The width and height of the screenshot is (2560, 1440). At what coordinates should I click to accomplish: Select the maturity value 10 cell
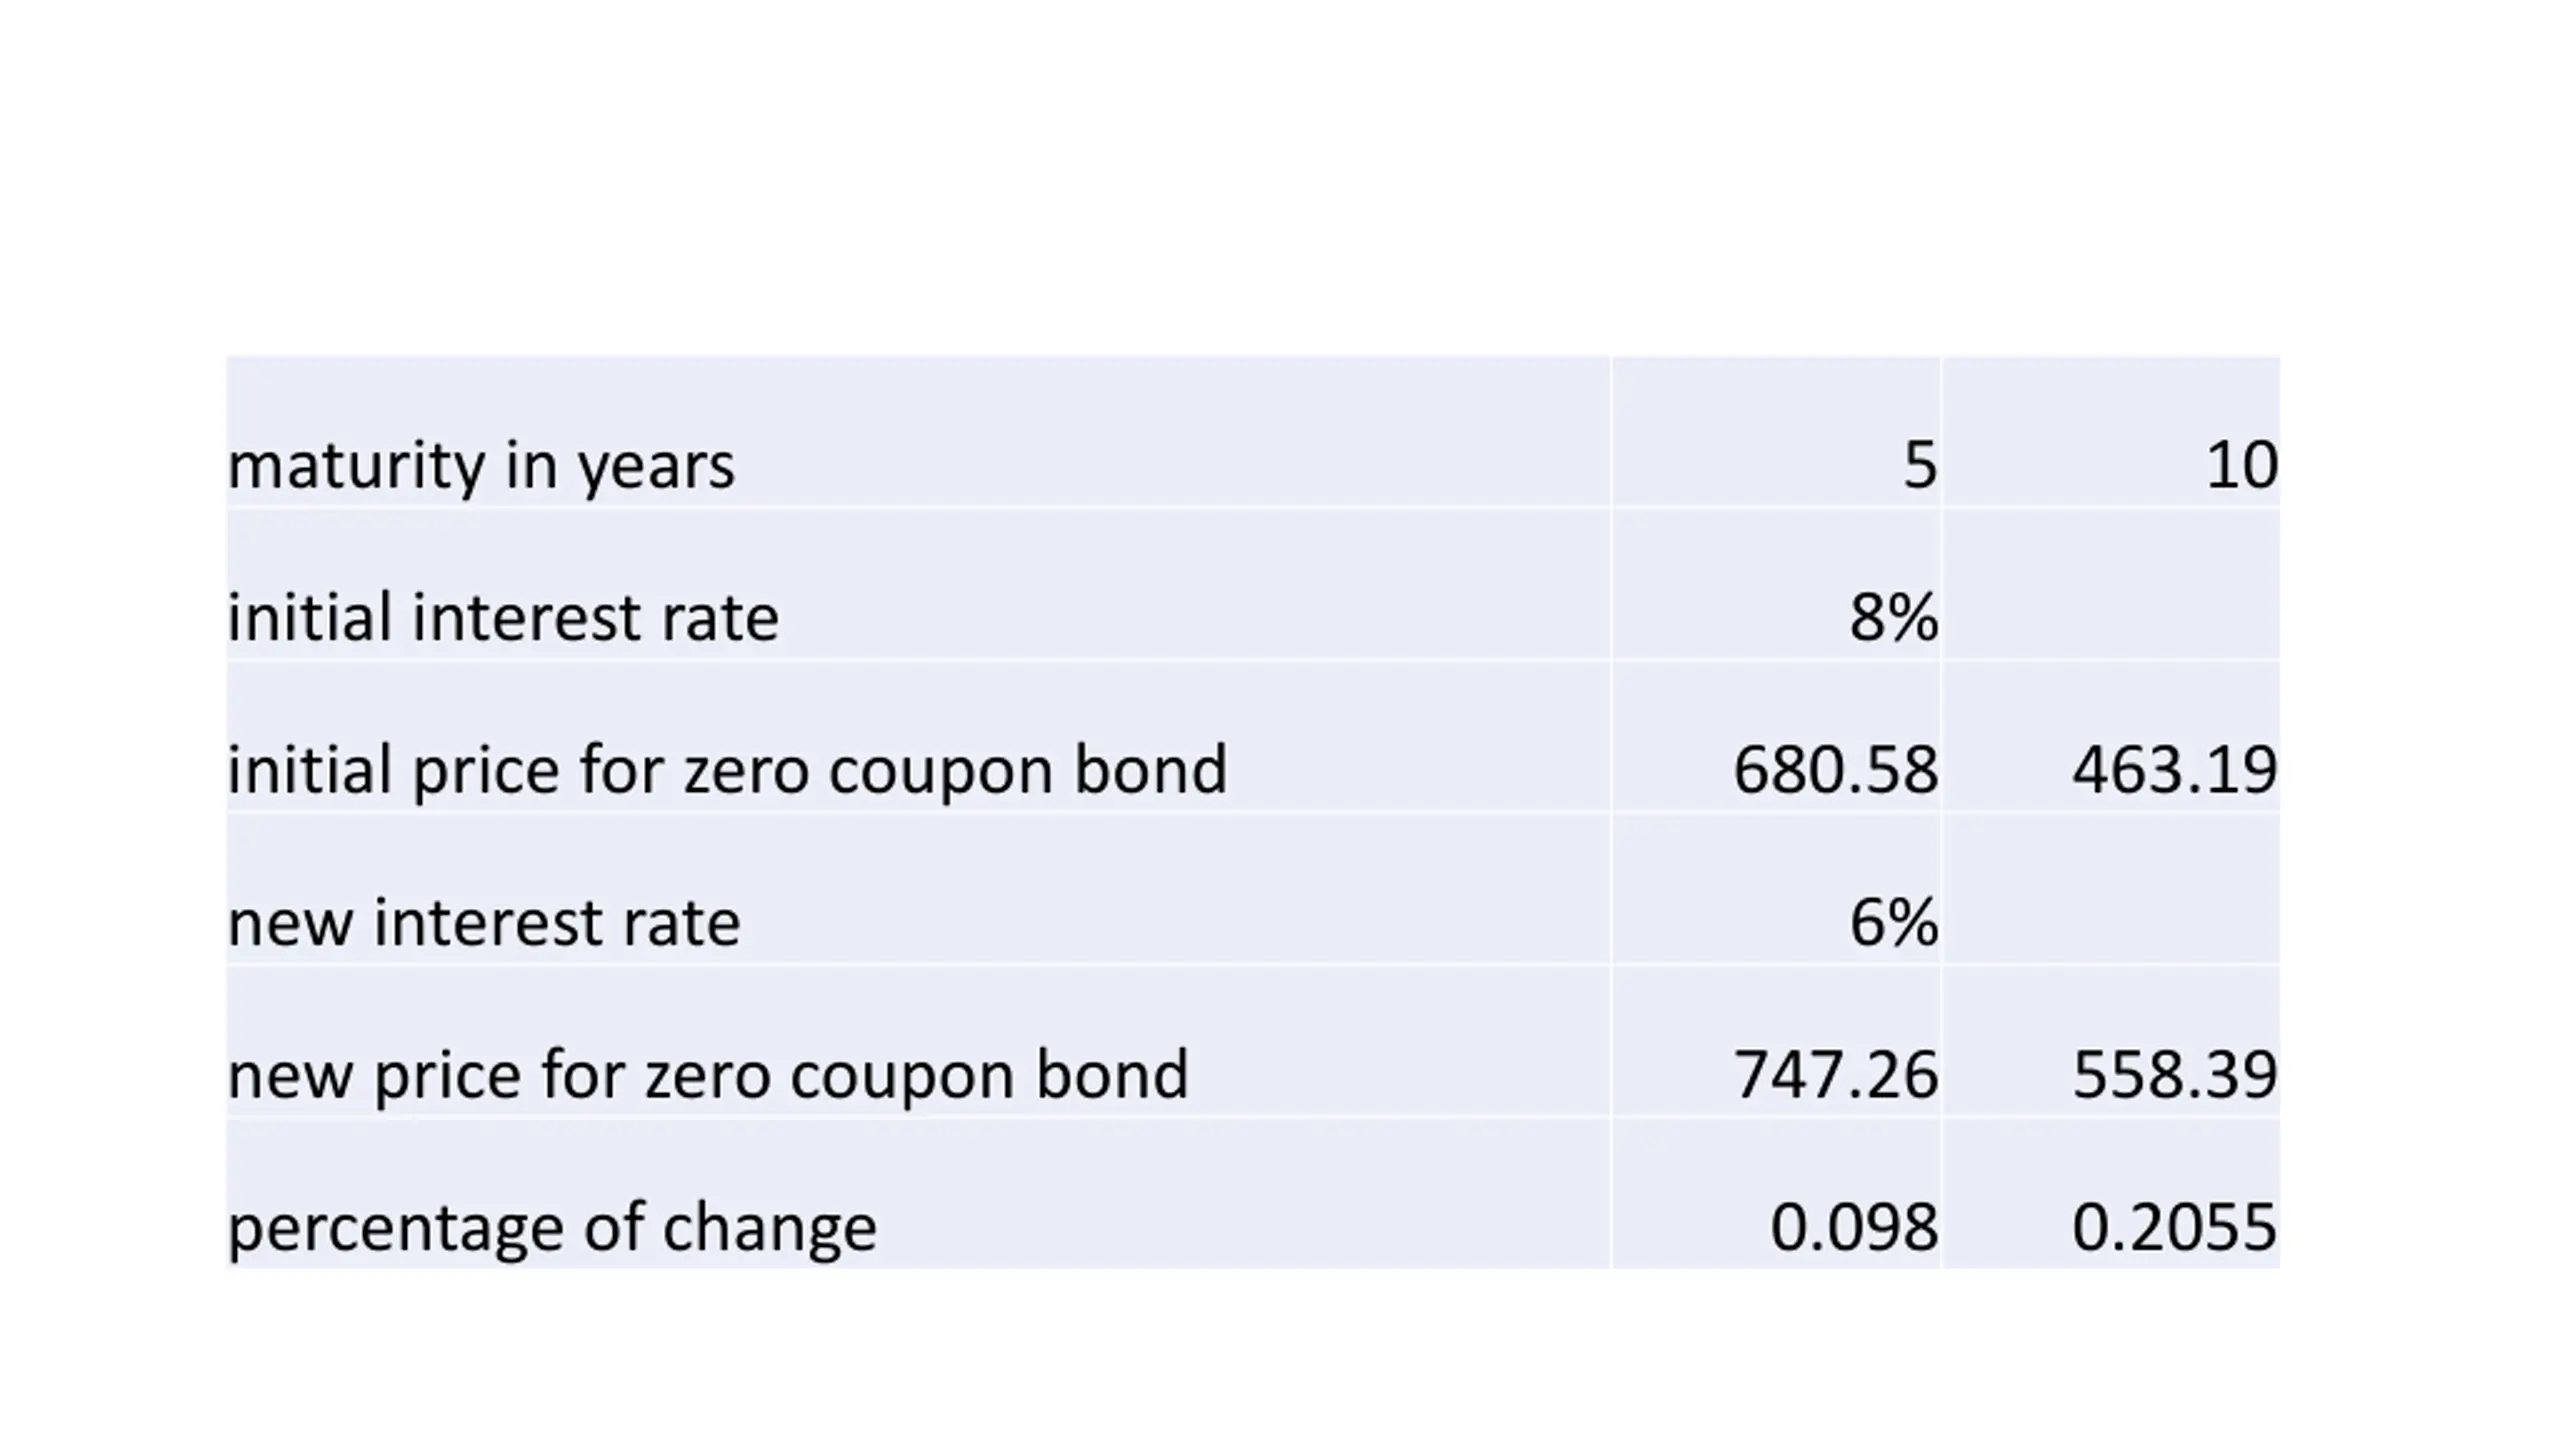click(x=2111, y=432)
